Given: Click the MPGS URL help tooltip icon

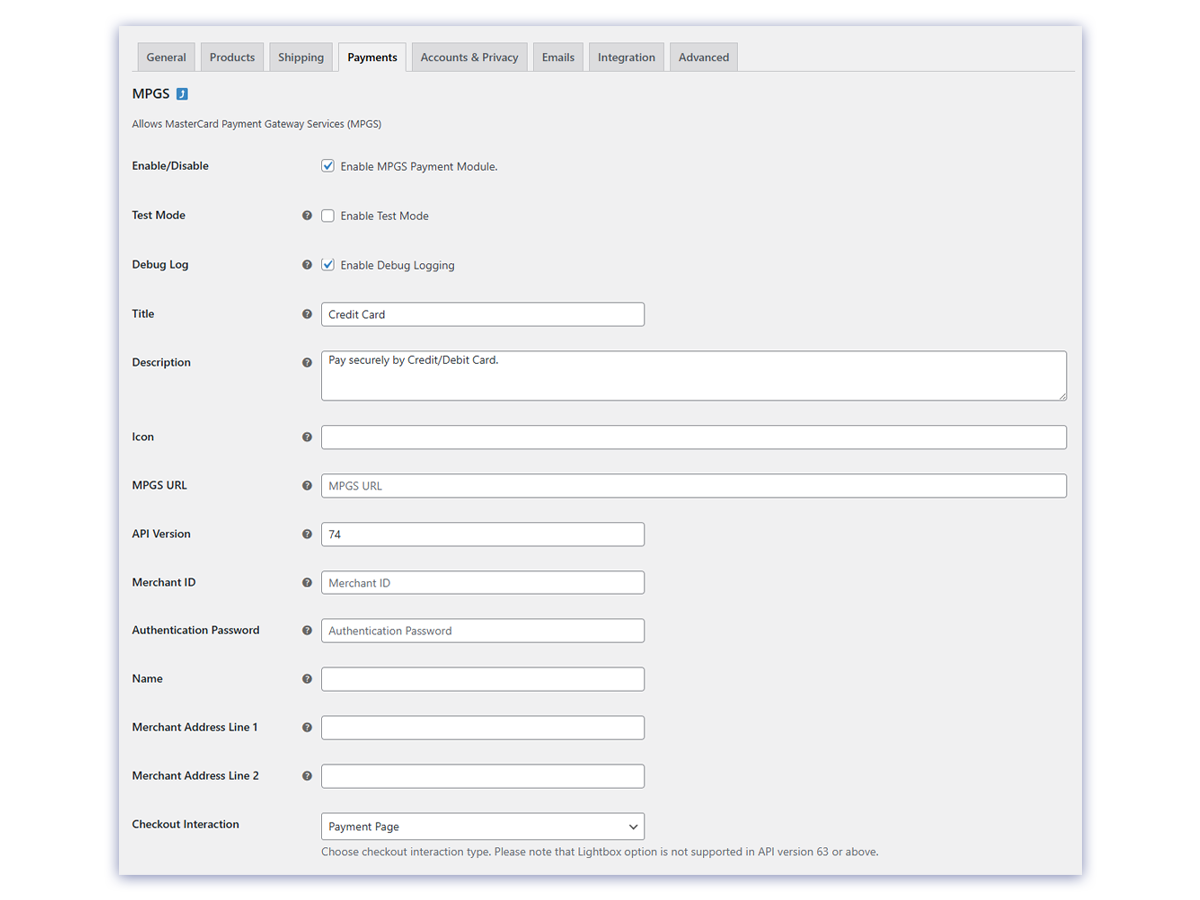Looking at the screenshot, I should coord(307,485).
